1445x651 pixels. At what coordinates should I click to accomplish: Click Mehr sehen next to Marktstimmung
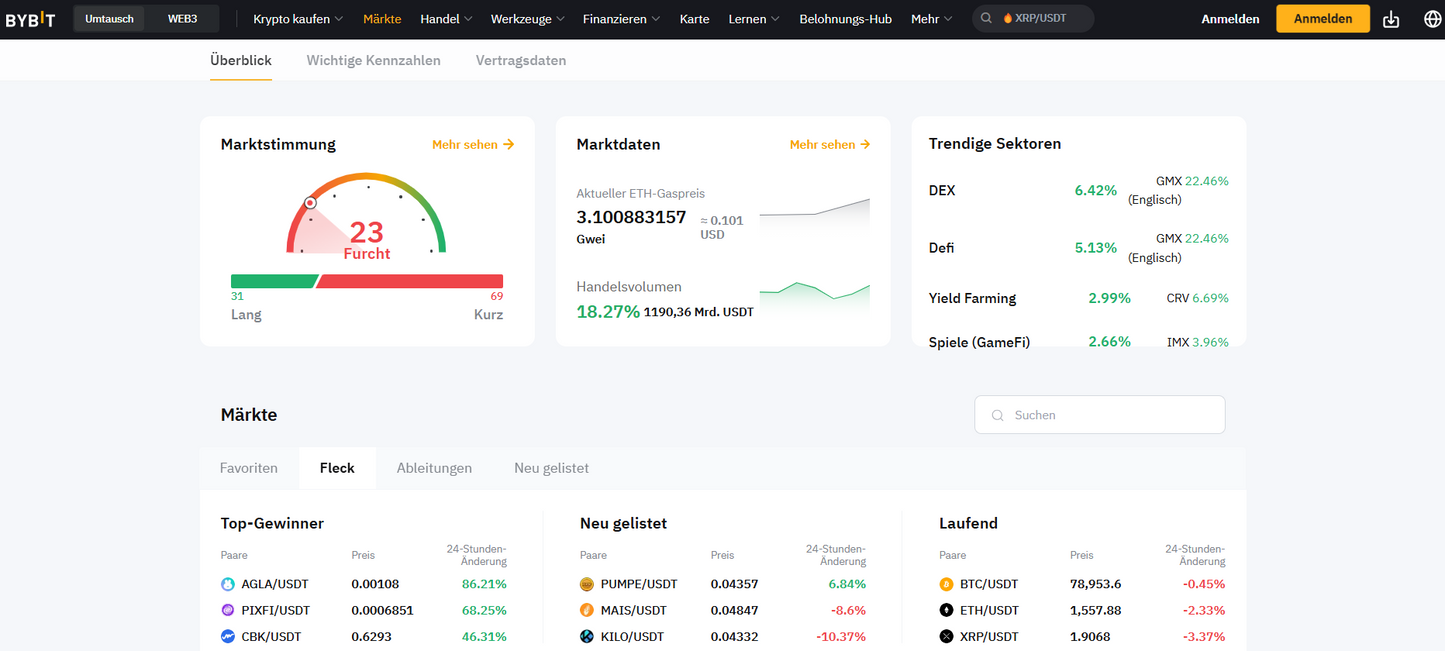coord(473,144)
